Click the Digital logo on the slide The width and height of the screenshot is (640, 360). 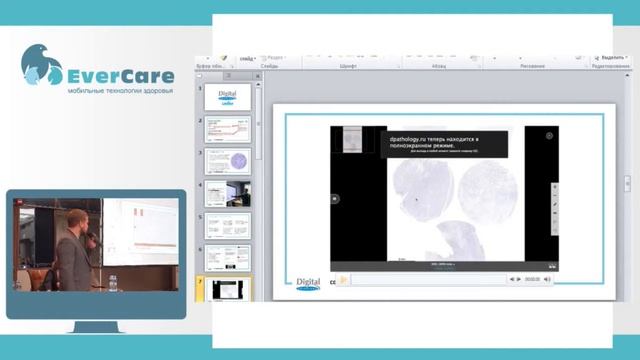click(308, 284)
